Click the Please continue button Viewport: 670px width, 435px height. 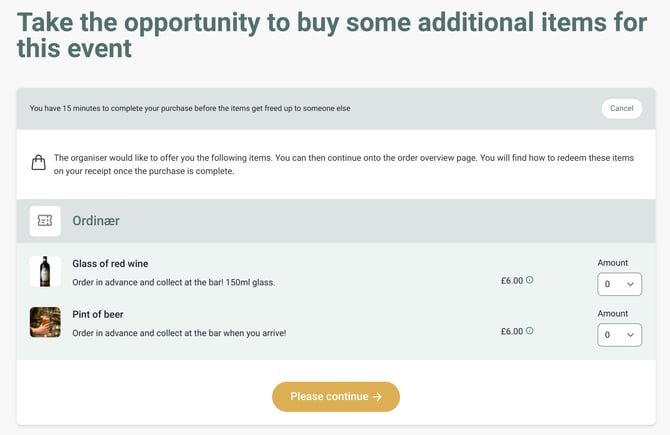click(336, 397)
